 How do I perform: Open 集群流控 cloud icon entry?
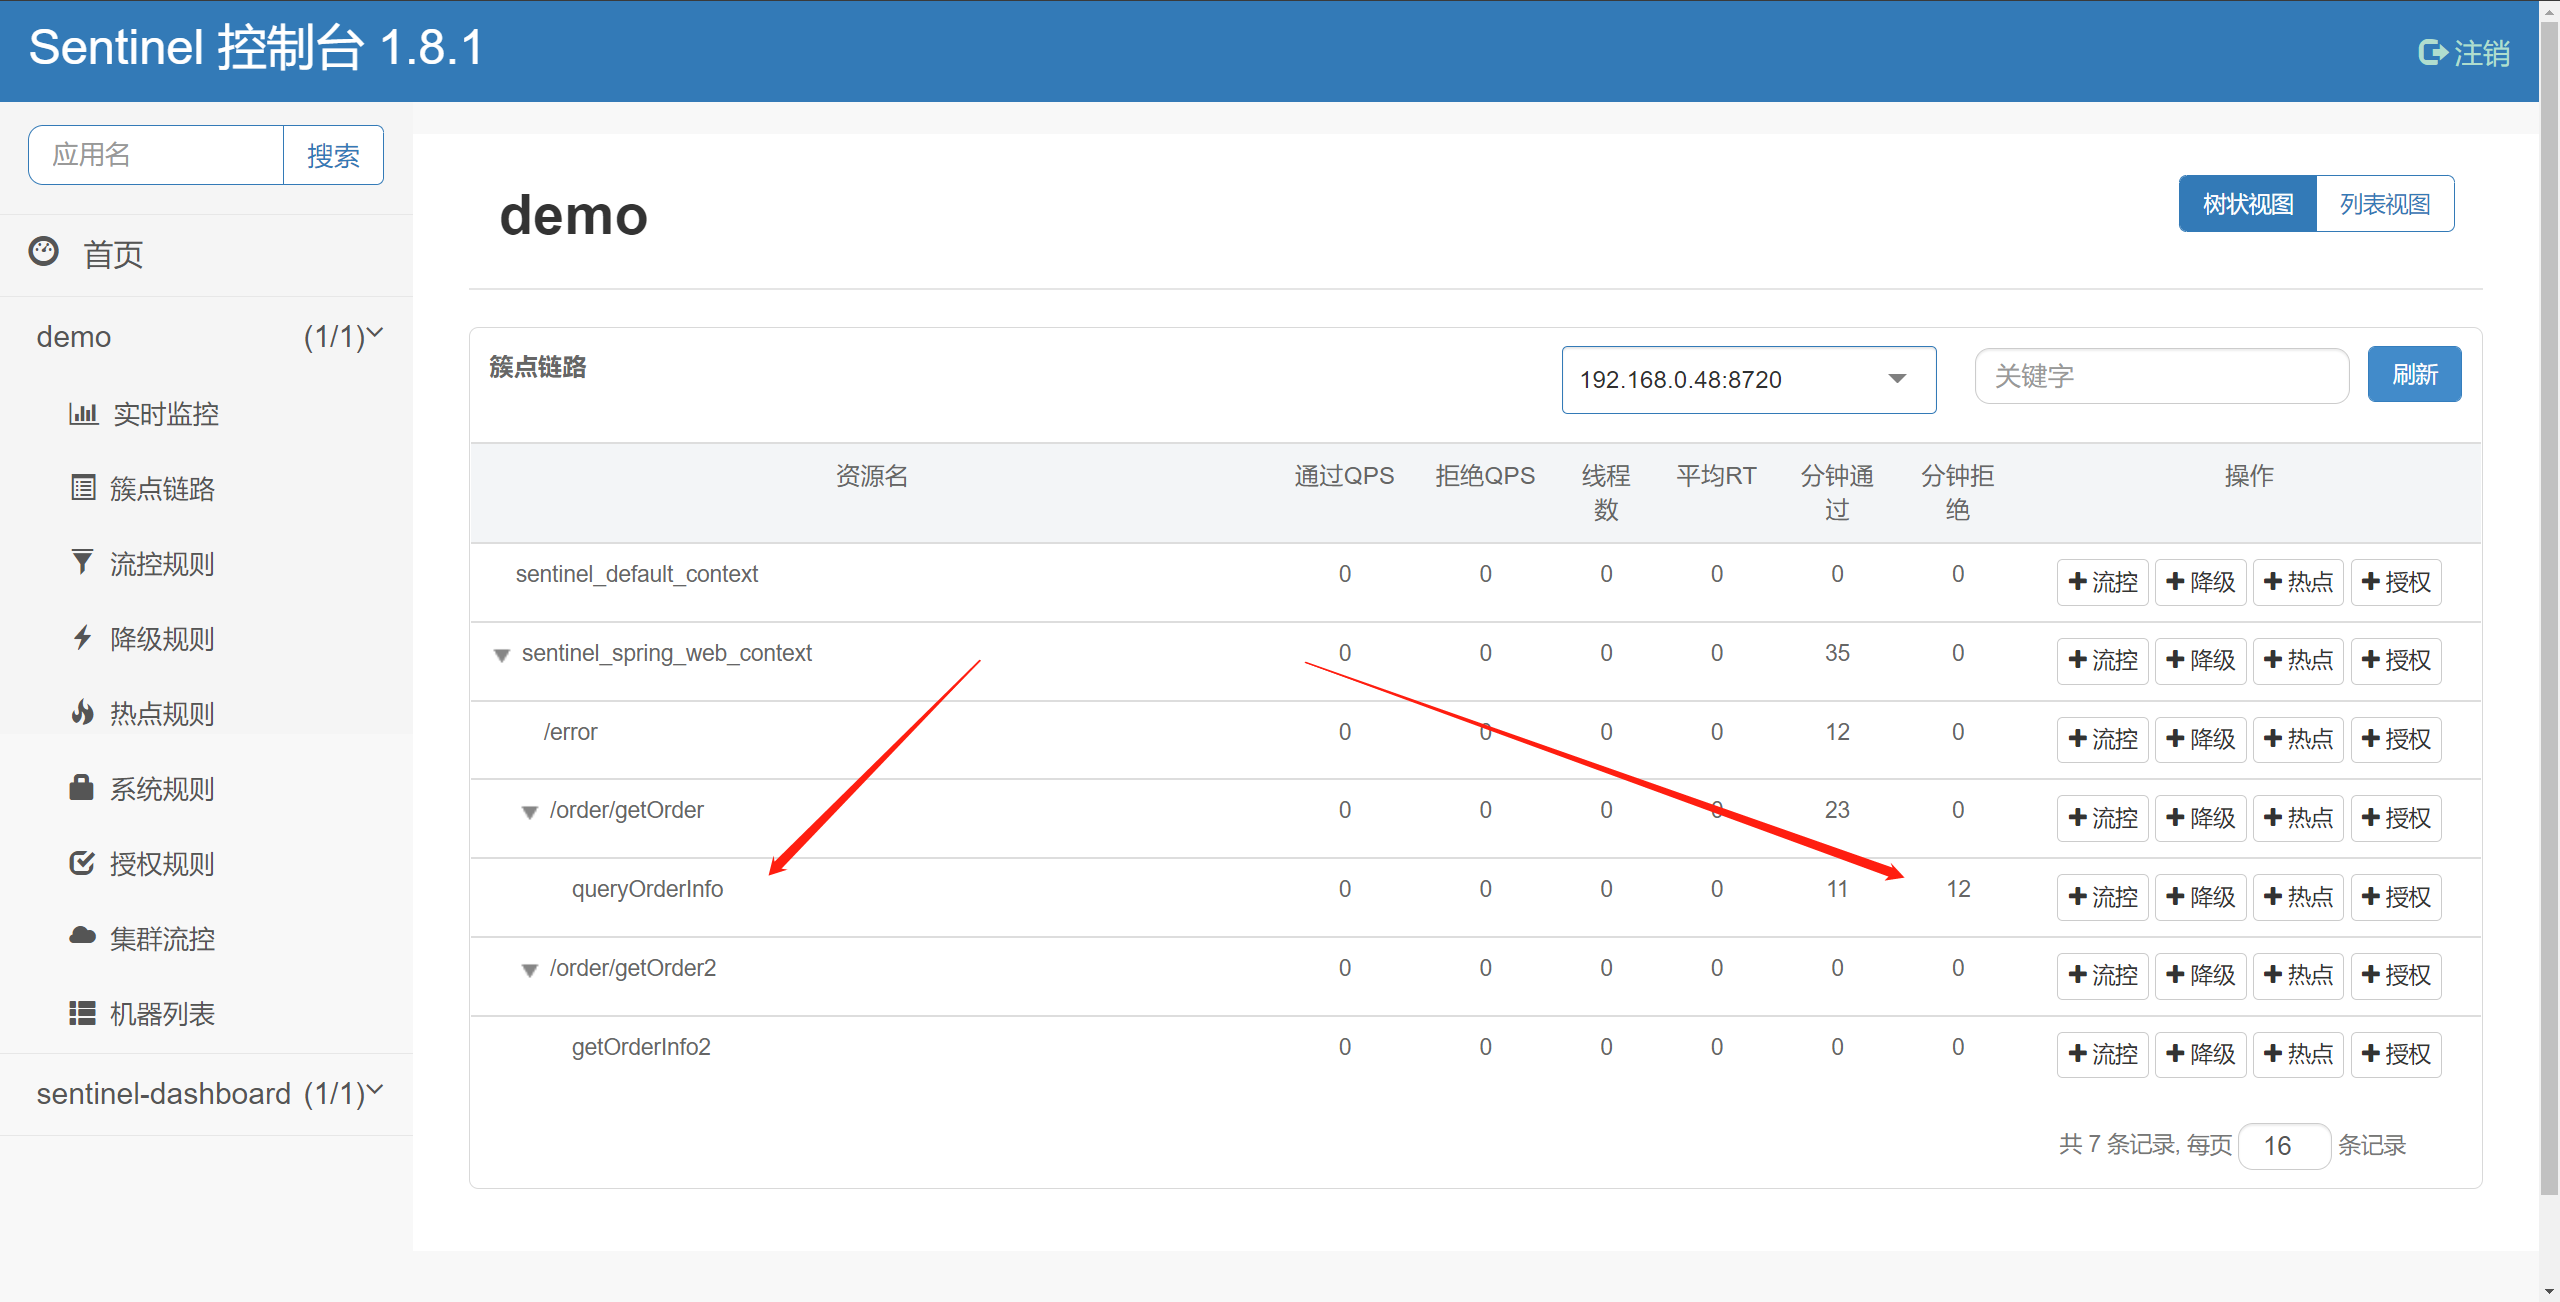(82, 937)
